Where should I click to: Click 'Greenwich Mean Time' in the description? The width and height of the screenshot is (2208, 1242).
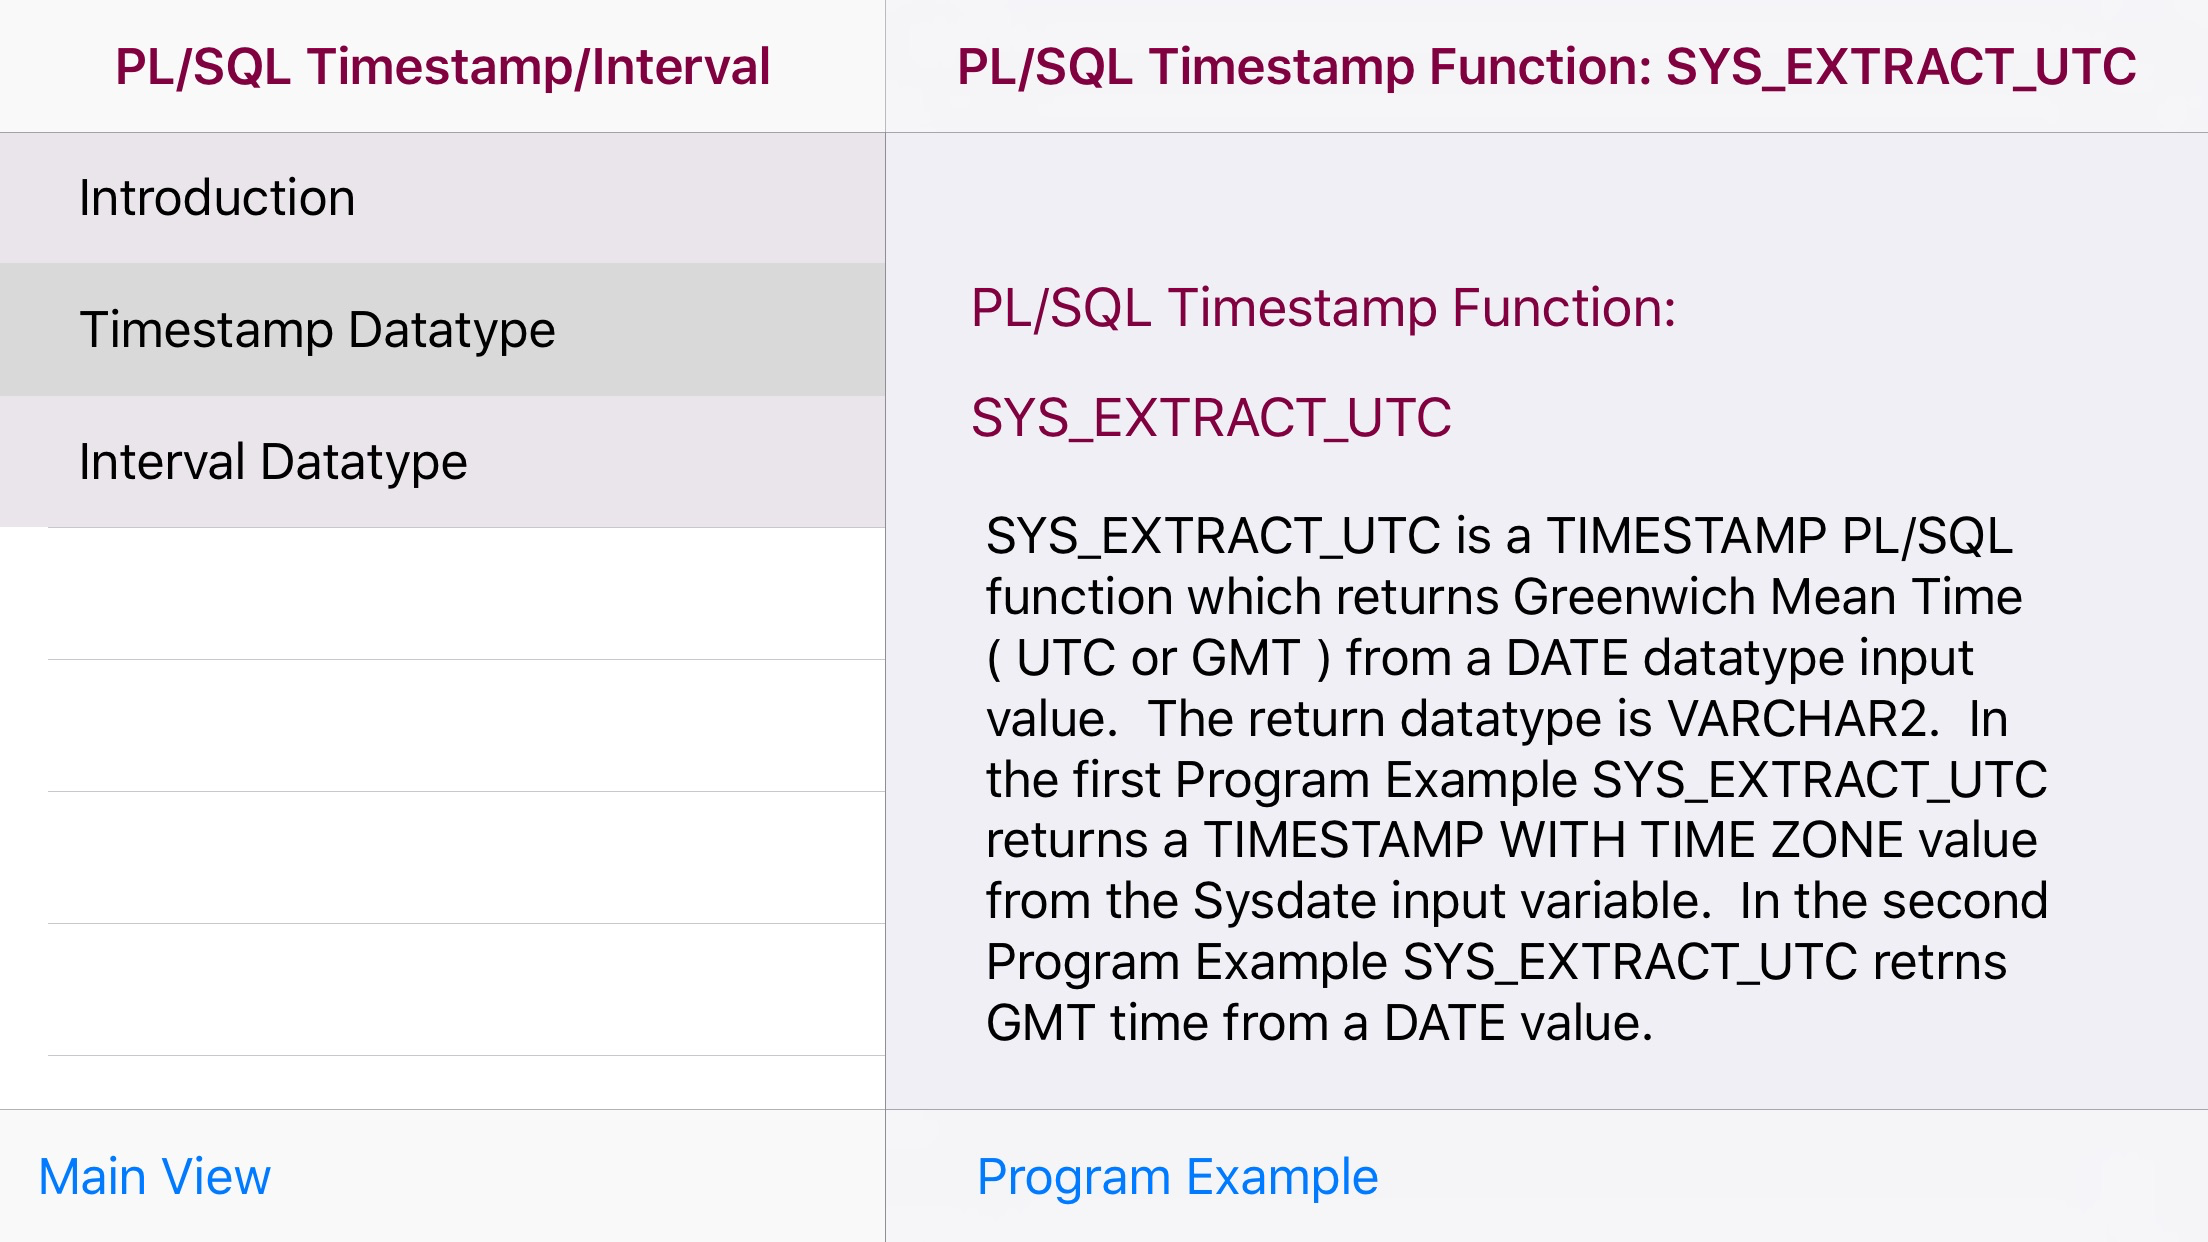point(1767,597)
